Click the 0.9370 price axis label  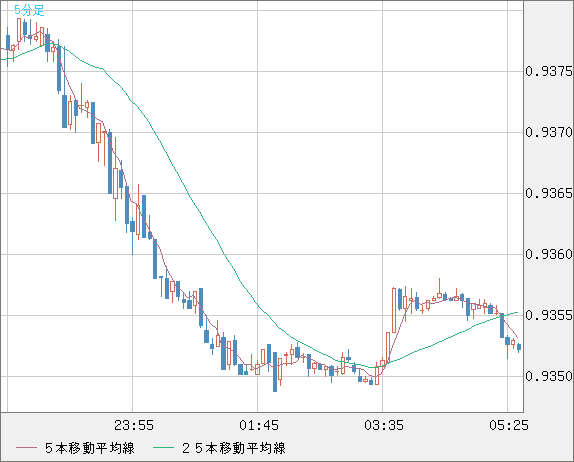(549, 132)
